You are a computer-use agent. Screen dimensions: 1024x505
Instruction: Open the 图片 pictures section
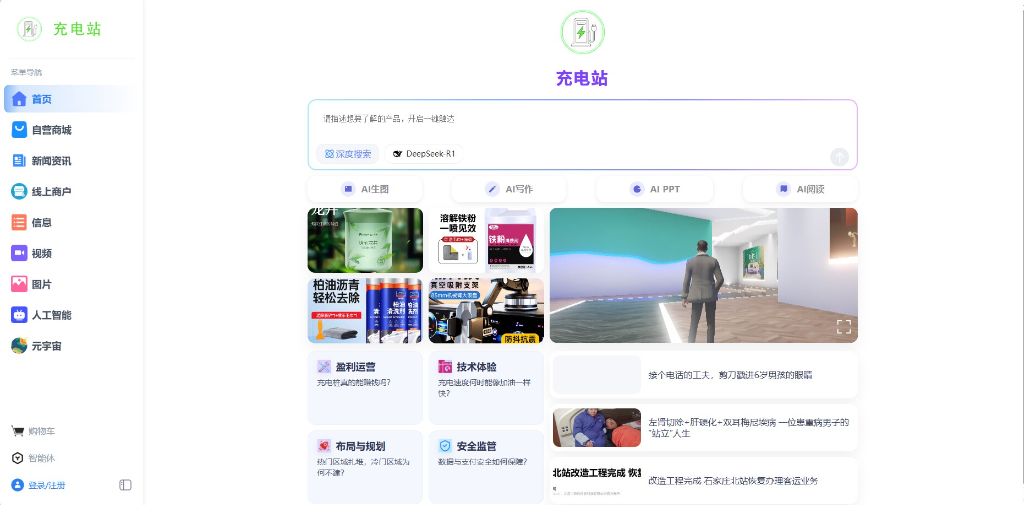(x=40, y=284)
